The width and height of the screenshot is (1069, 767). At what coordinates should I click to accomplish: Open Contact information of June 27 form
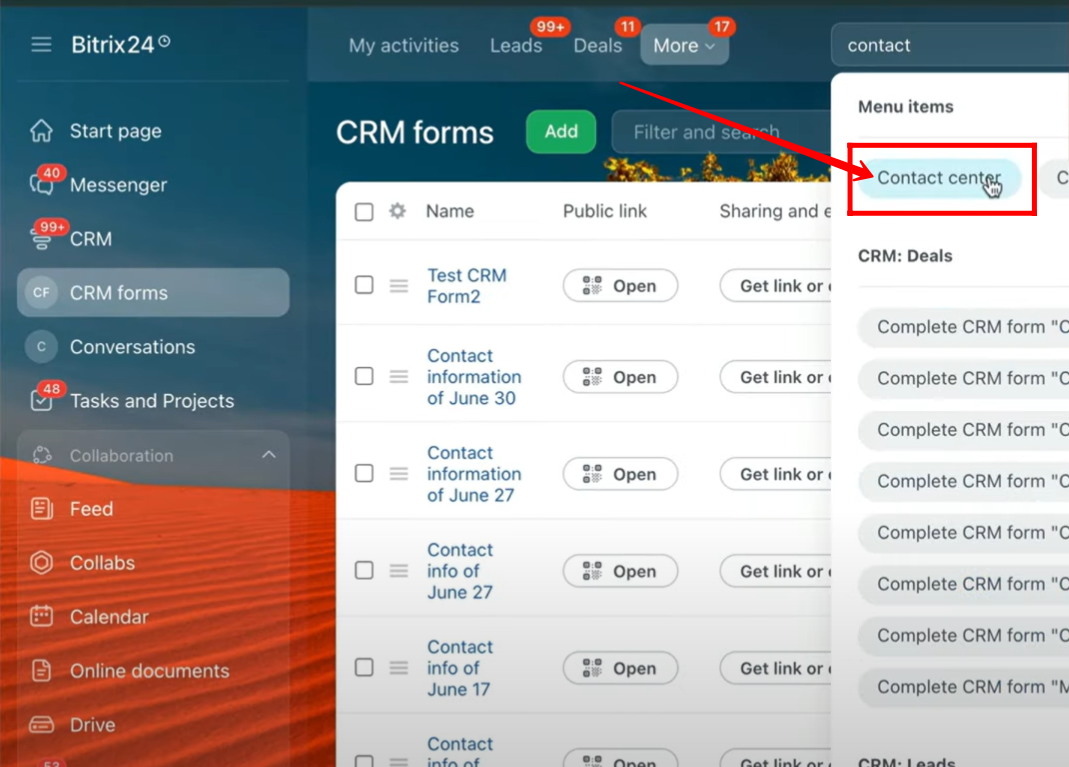pos(474,474)
